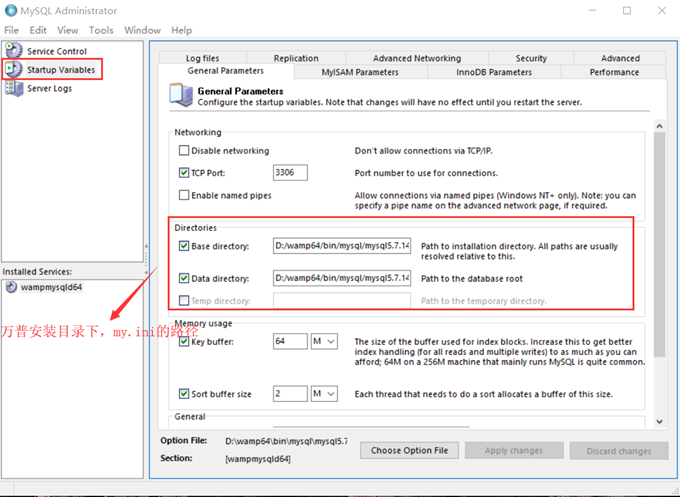Screen dimensions: 680x497
Task: Click the Discard changes button
Action: tap(619, 451)
